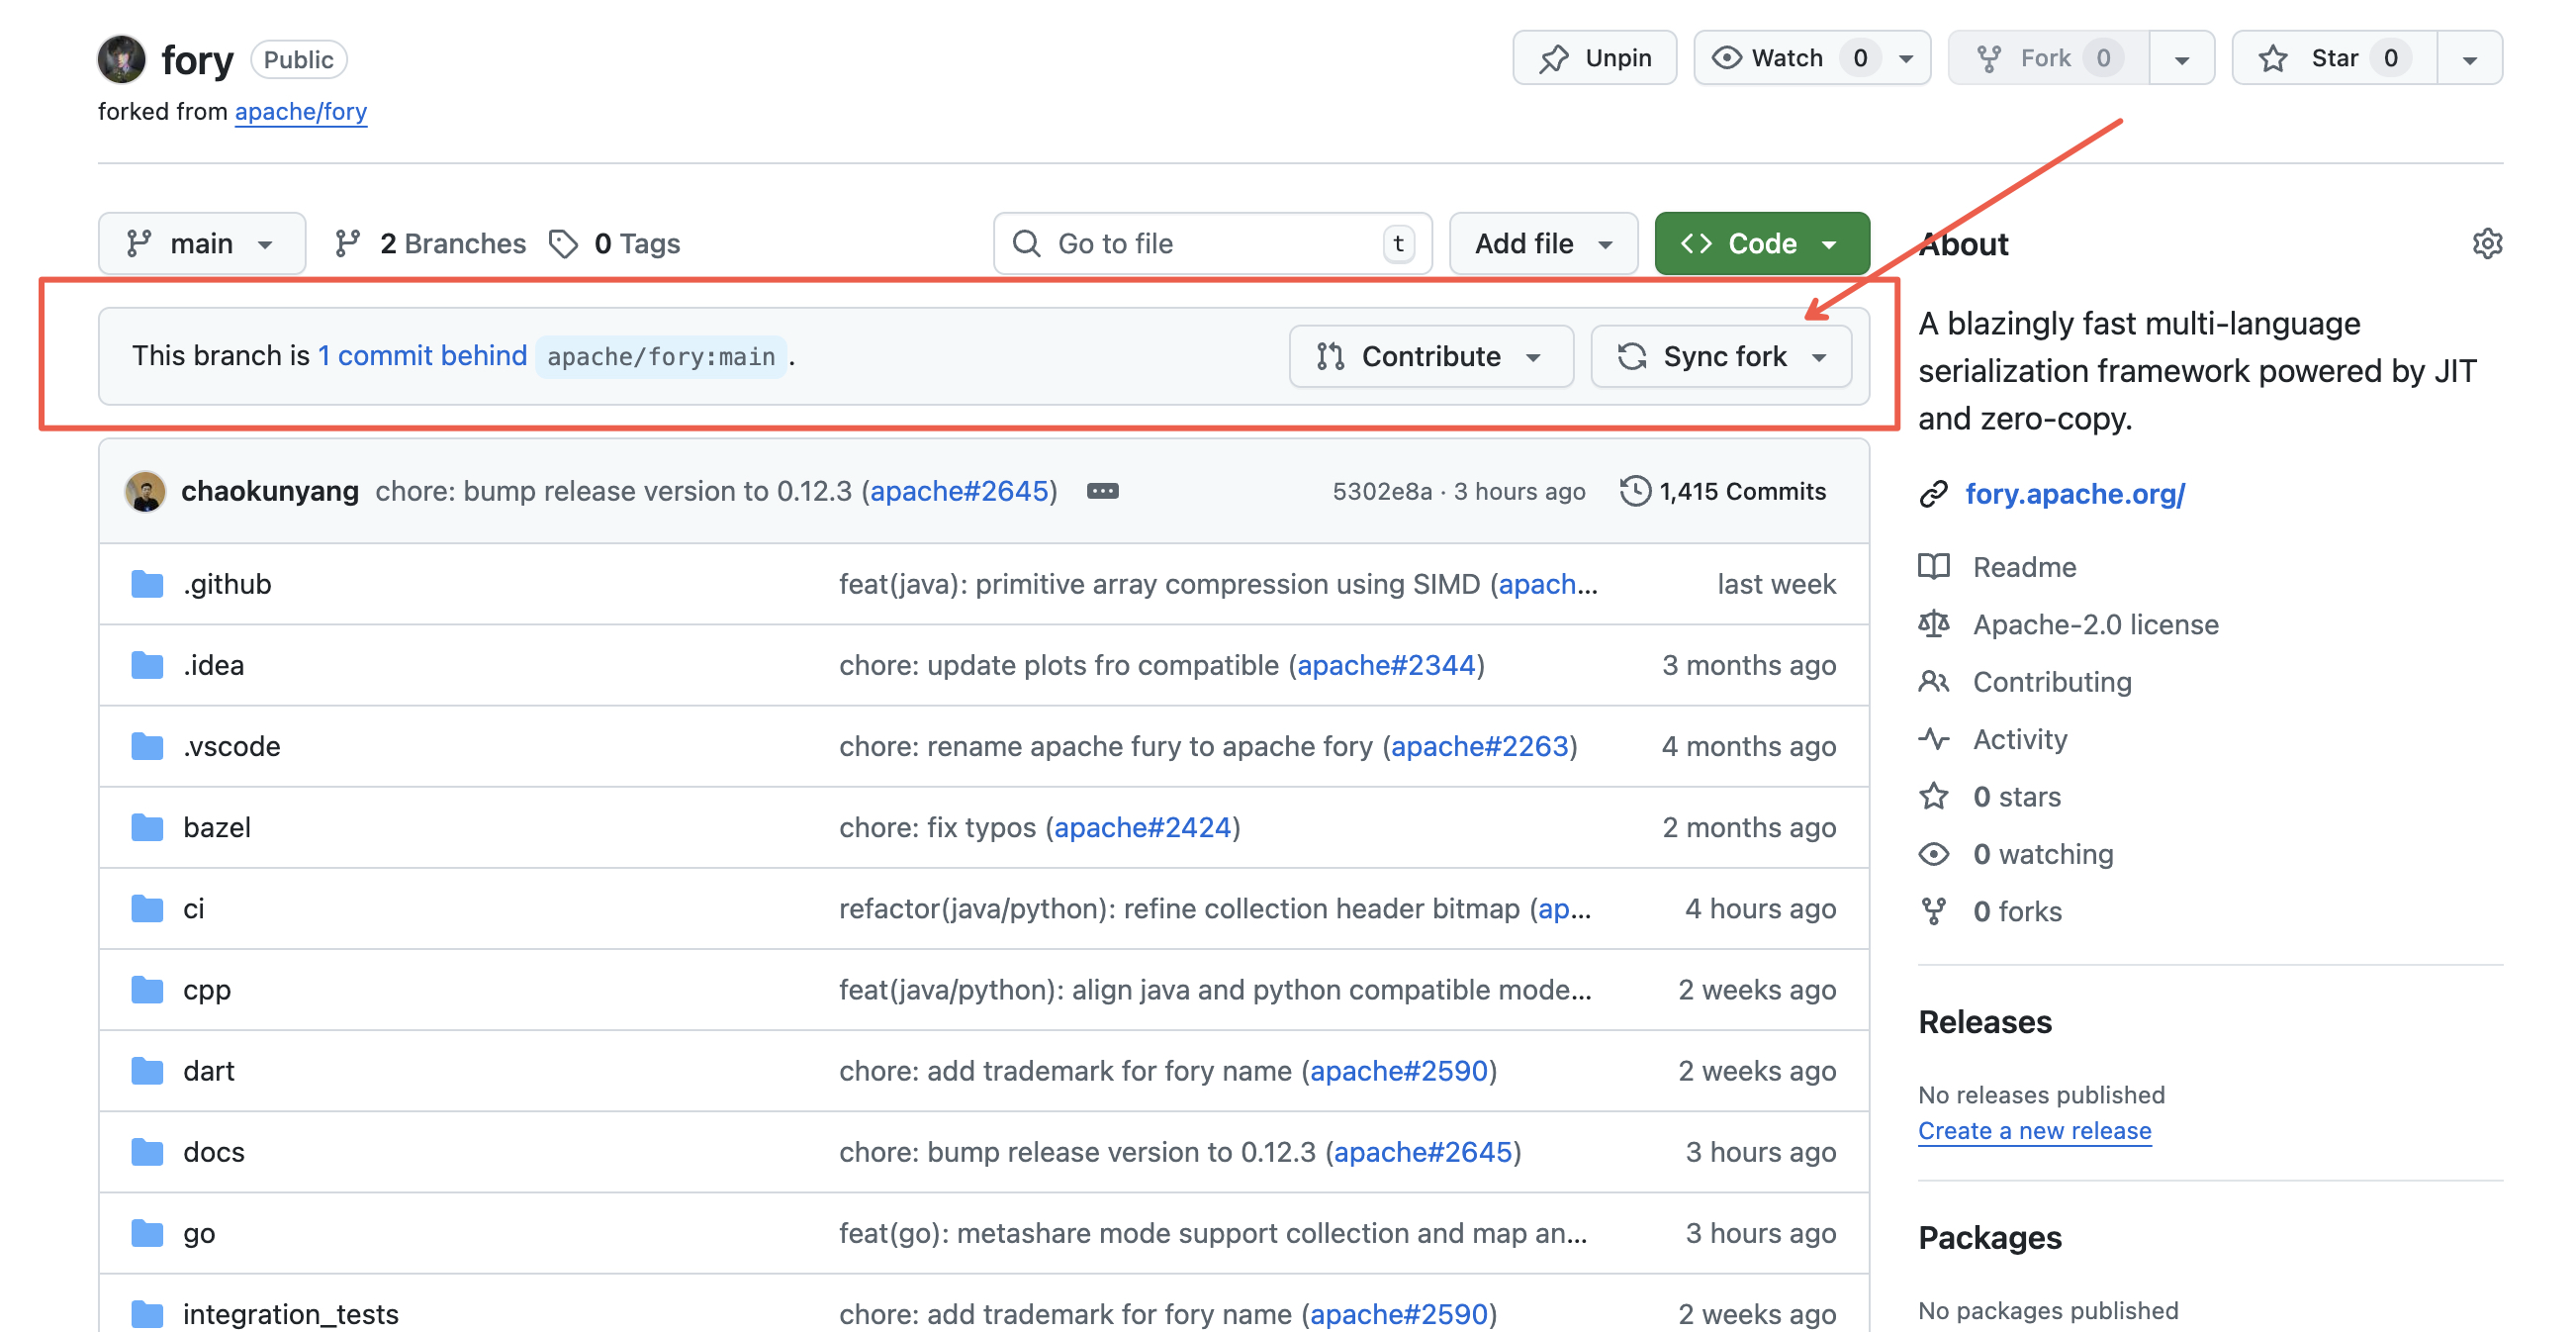The image size is (2576, 1332).
Task: Open the green Code menu
Action: coord(1761,243)
